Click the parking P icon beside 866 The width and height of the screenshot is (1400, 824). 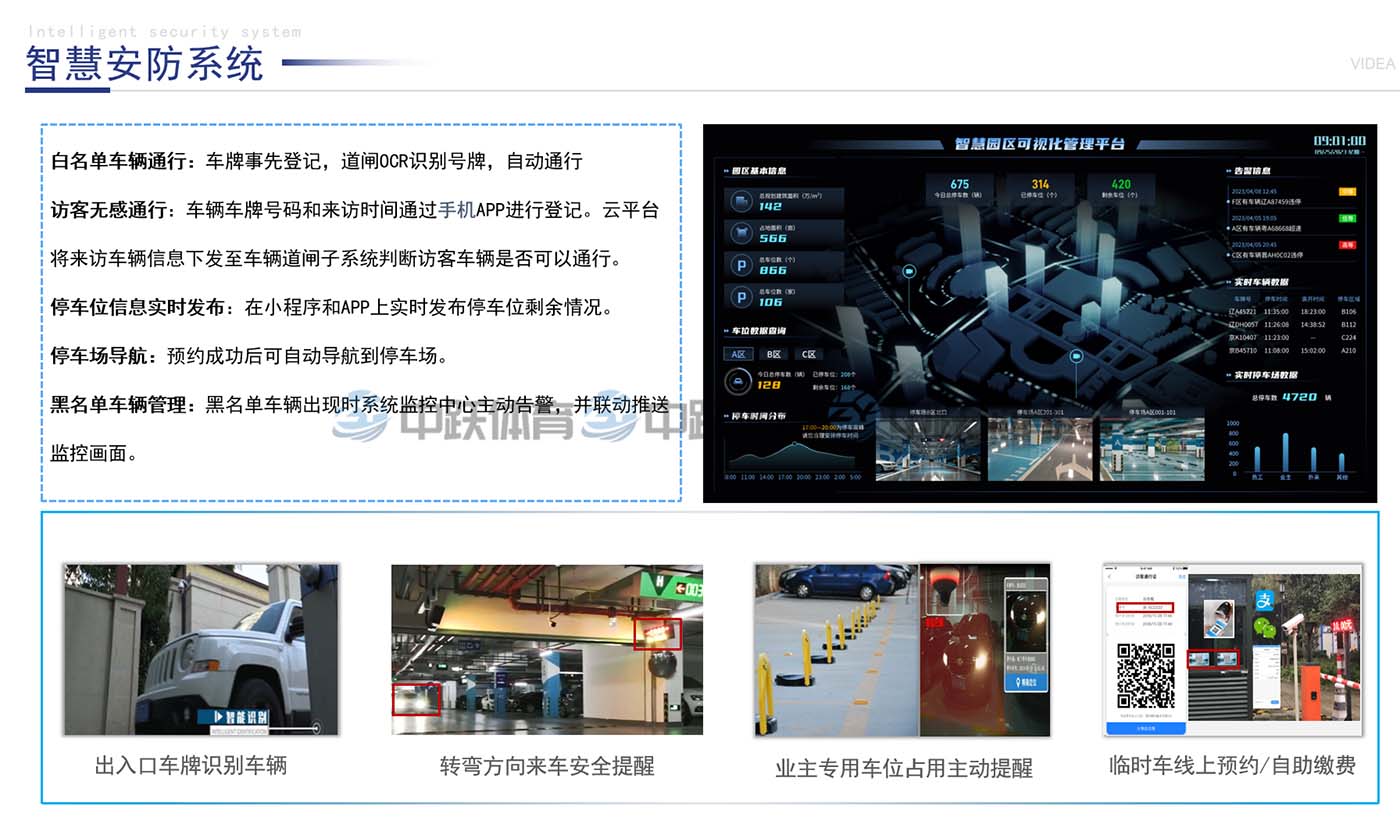coord(741,265)
